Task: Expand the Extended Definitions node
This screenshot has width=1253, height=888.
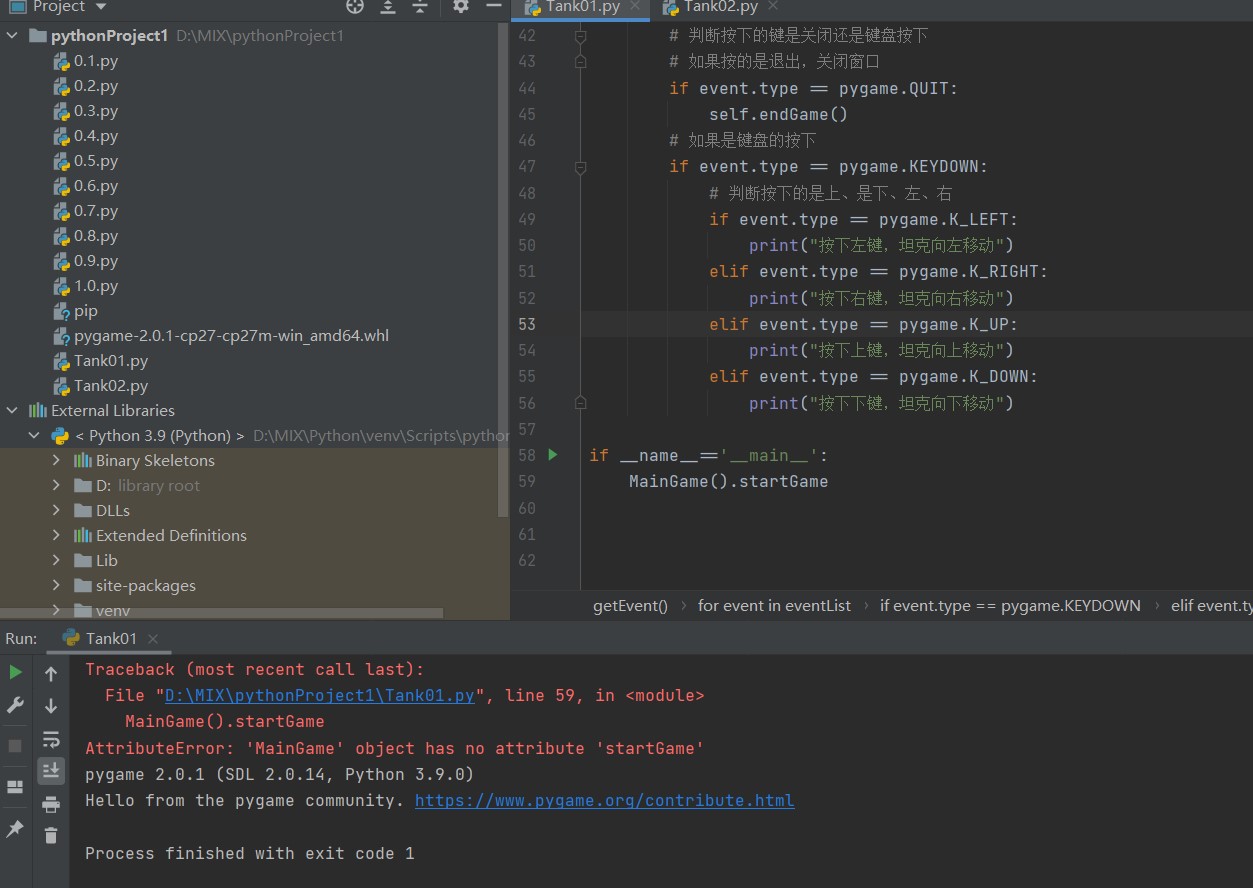Action: point(57,535)
